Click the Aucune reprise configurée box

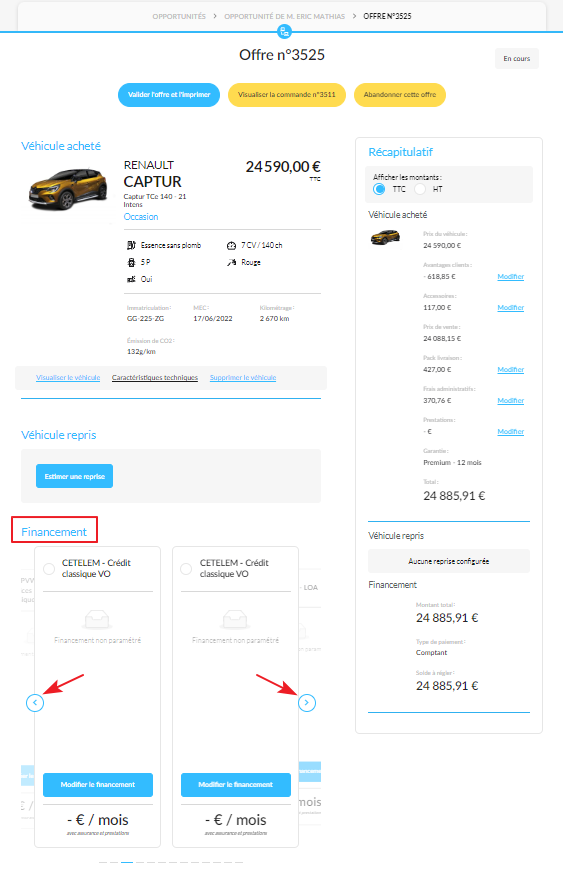[x=449, y=561]
